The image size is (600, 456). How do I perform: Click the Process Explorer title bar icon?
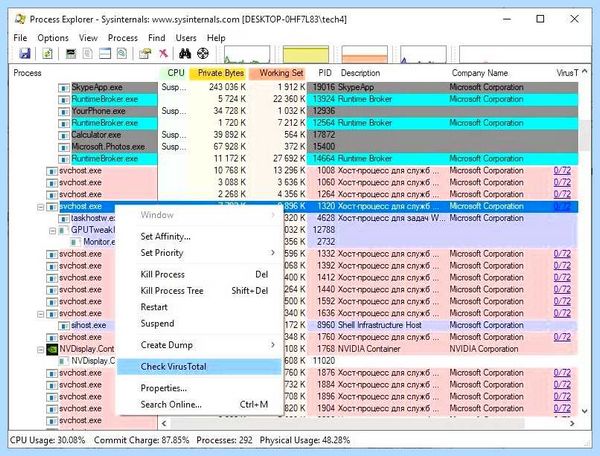click(x=20, y=19)
